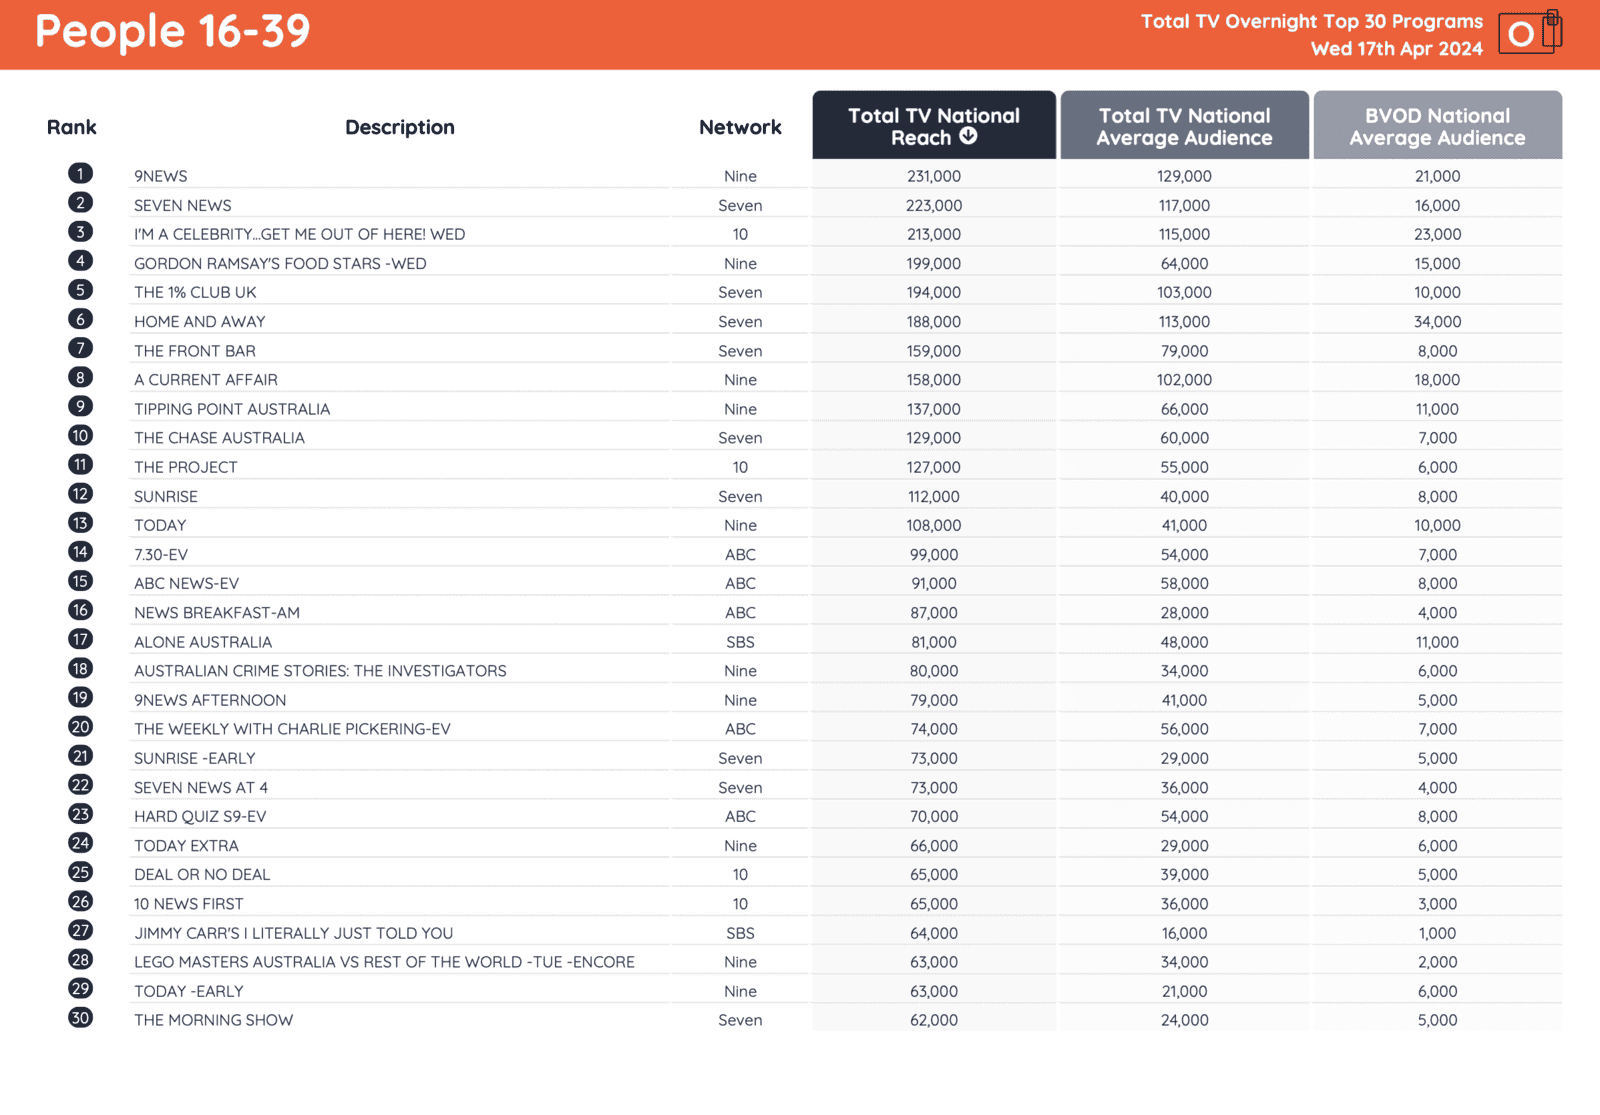Click 'HARD QUIZ S9-EV' program name
The height and width of the screenshot is (1115, 1600).
pos(200,816)
